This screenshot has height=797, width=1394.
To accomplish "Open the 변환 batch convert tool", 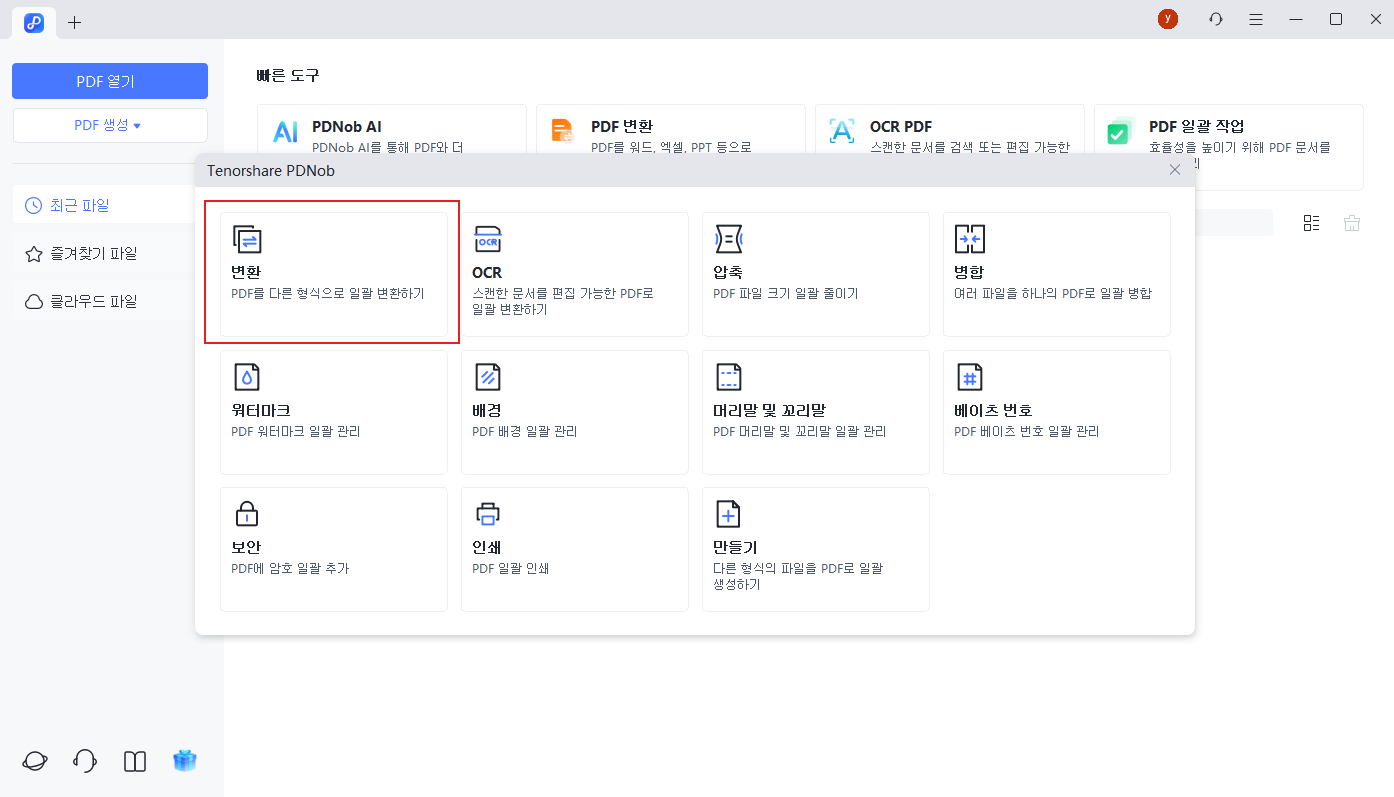I will [x=333, y=273].
